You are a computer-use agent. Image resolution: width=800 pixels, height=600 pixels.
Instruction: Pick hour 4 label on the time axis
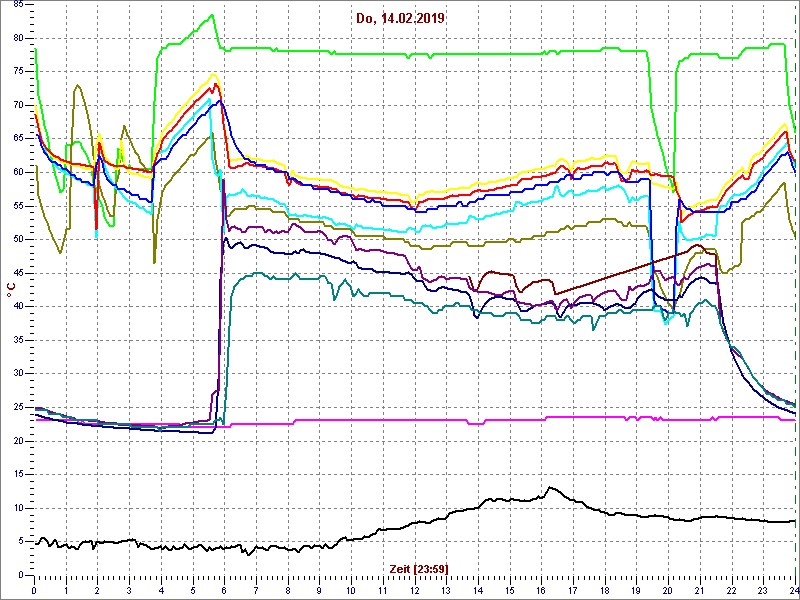tap(161, 589)
